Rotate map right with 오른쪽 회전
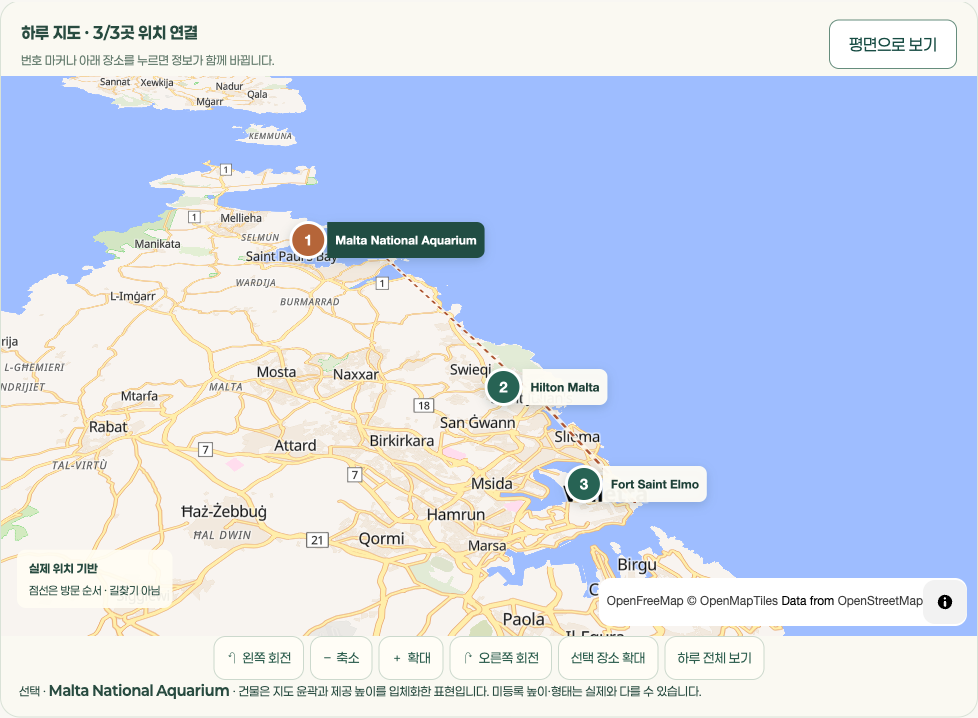The width and height of the screenshot is (978, 718). [501, 658]
